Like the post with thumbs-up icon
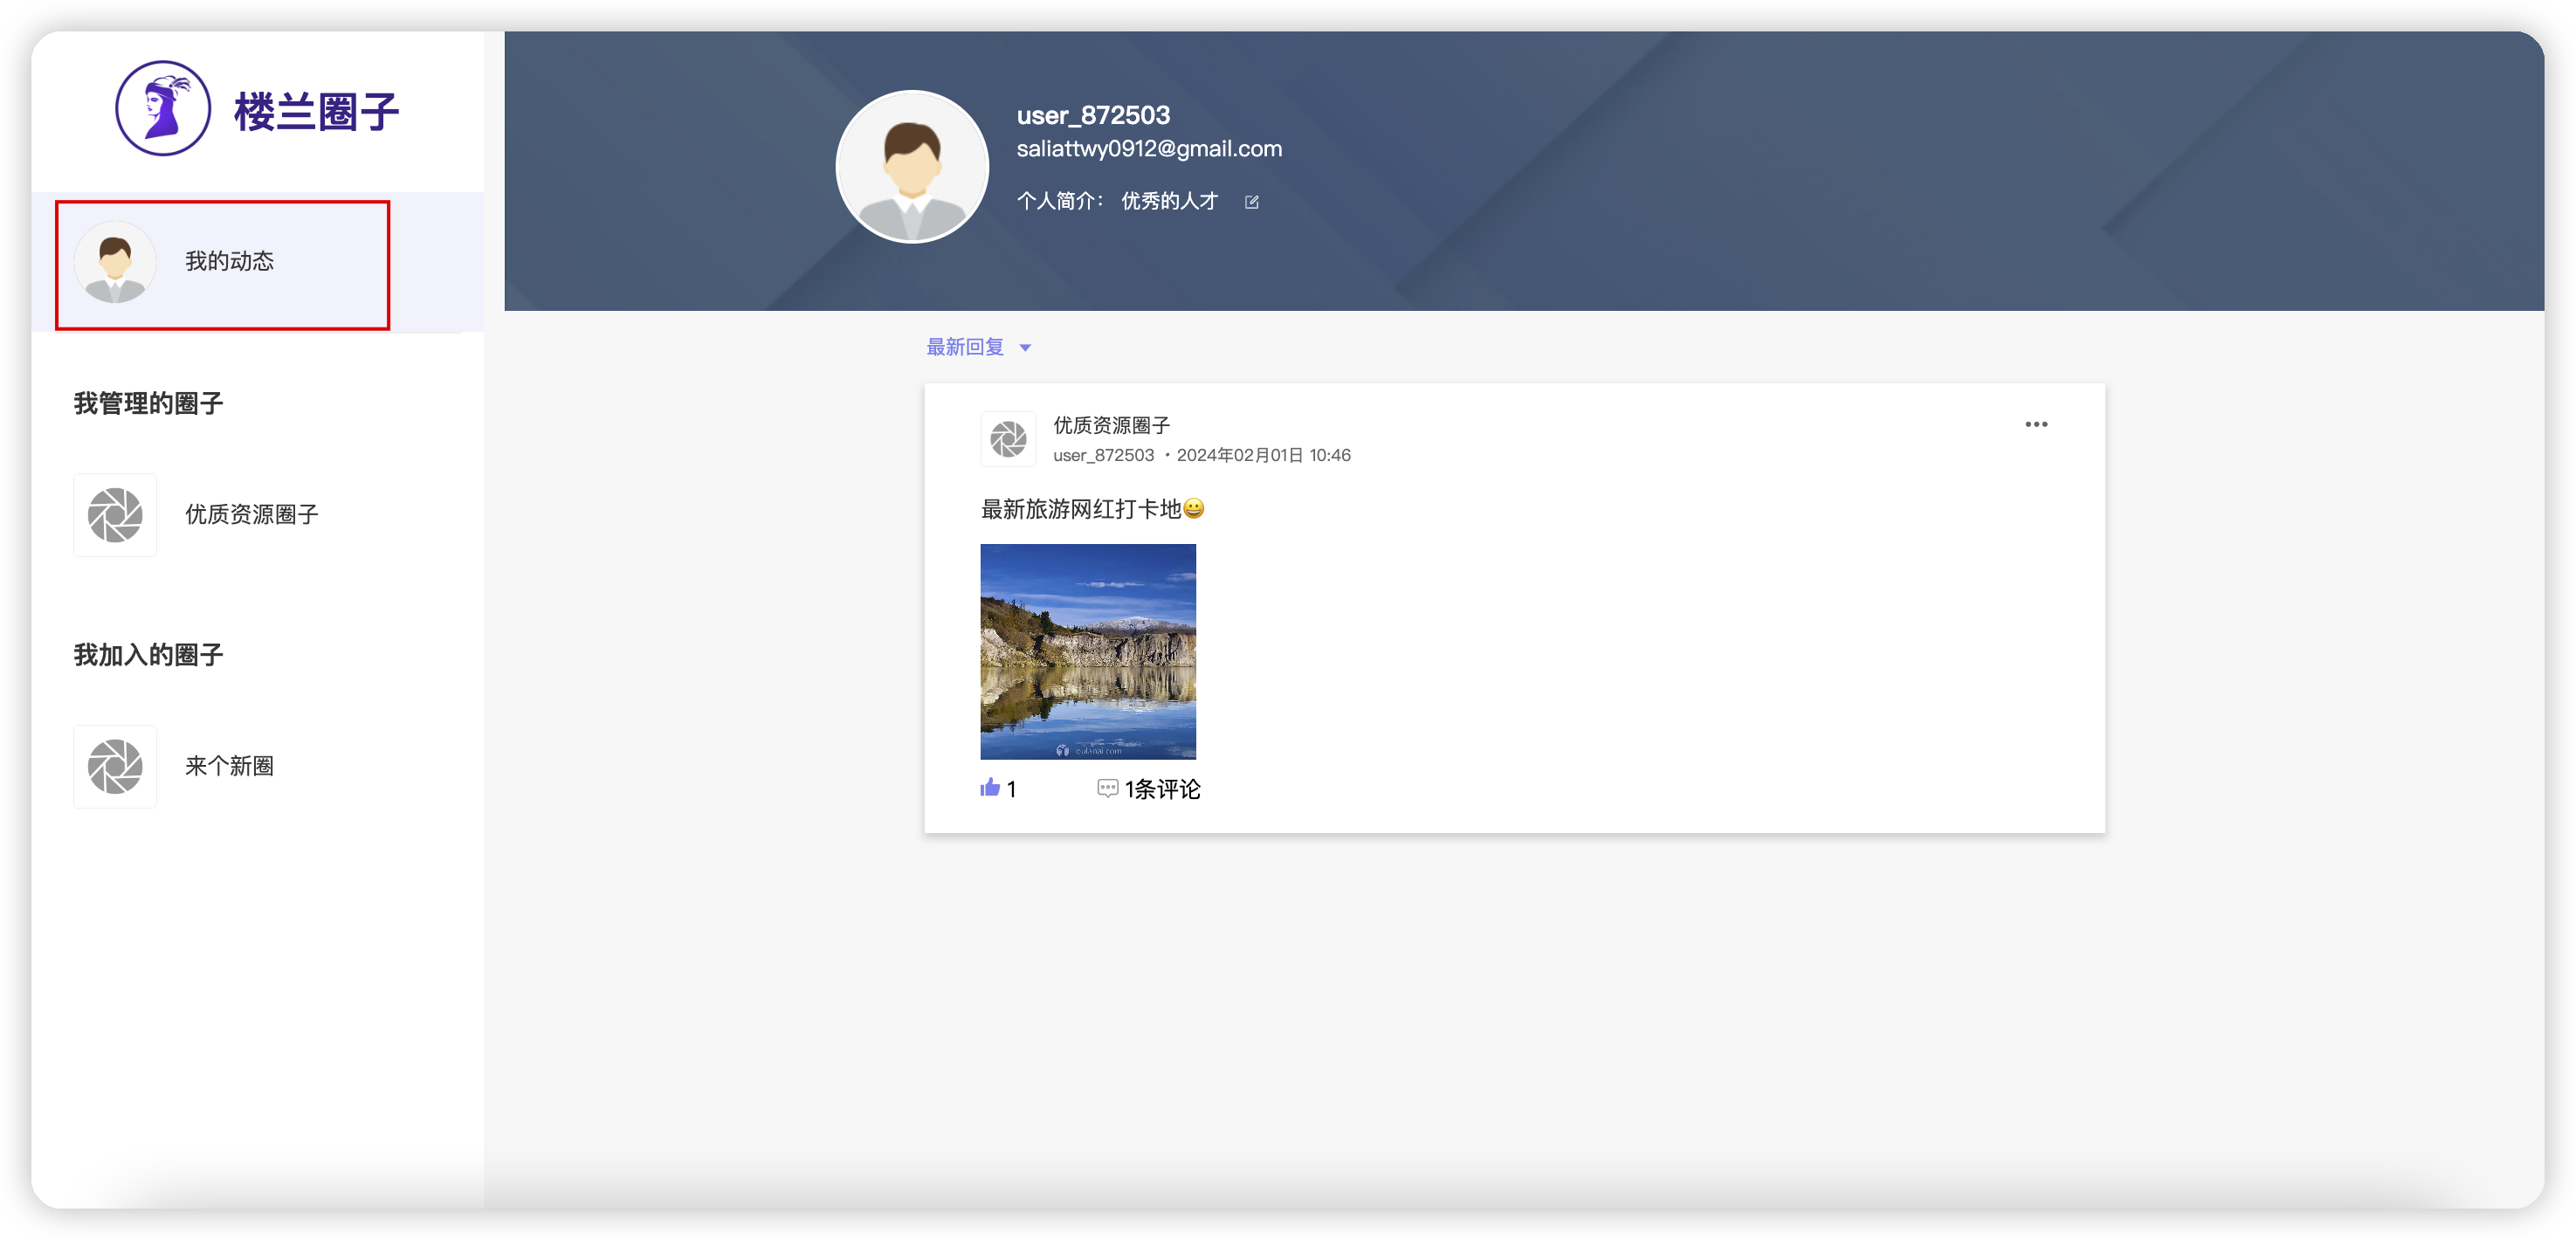 click(990, 788)
